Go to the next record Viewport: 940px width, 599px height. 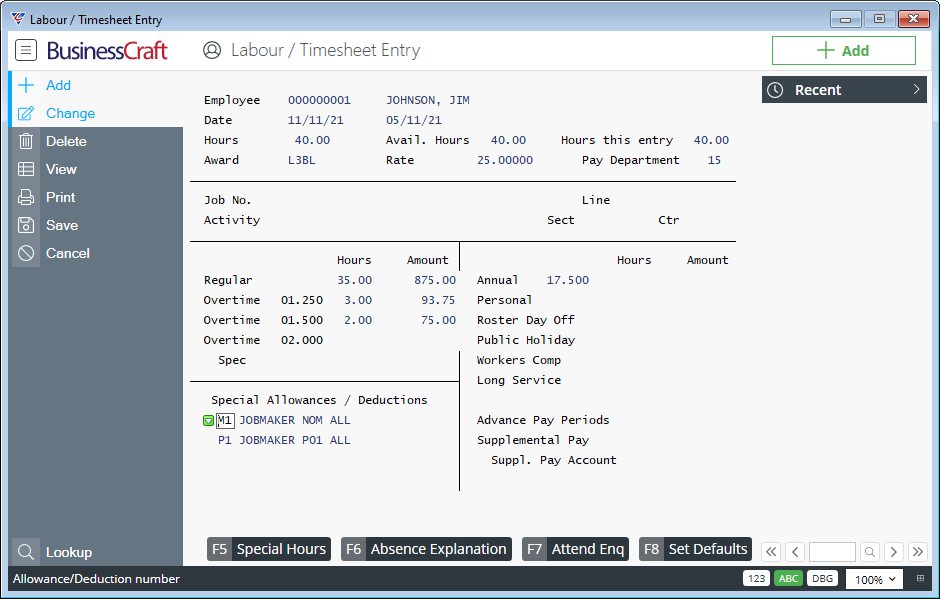click(x=893, y=552)
